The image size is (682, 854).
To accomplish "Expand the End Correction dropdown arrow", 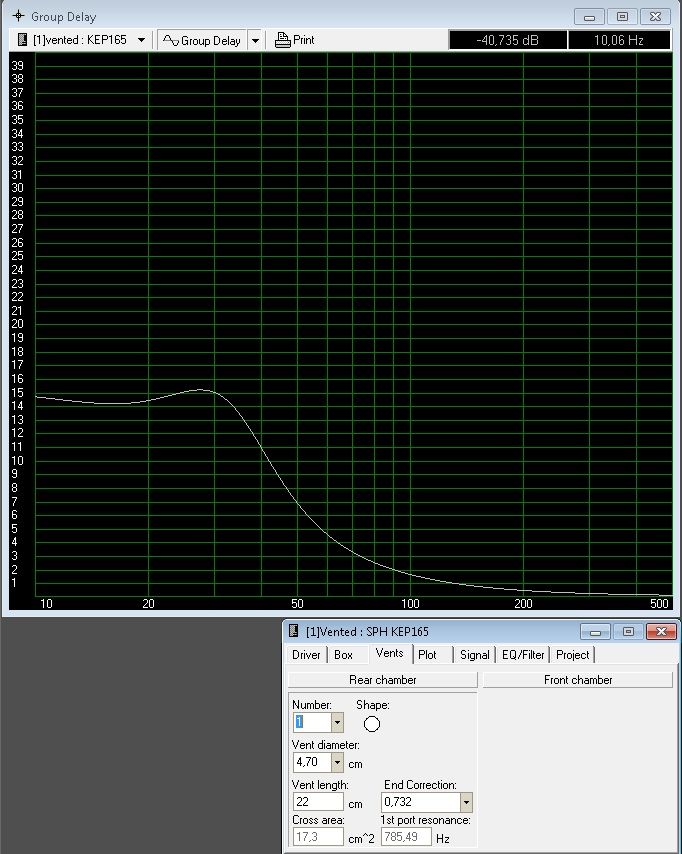I will pyautogui.click(x=466, y=802).
